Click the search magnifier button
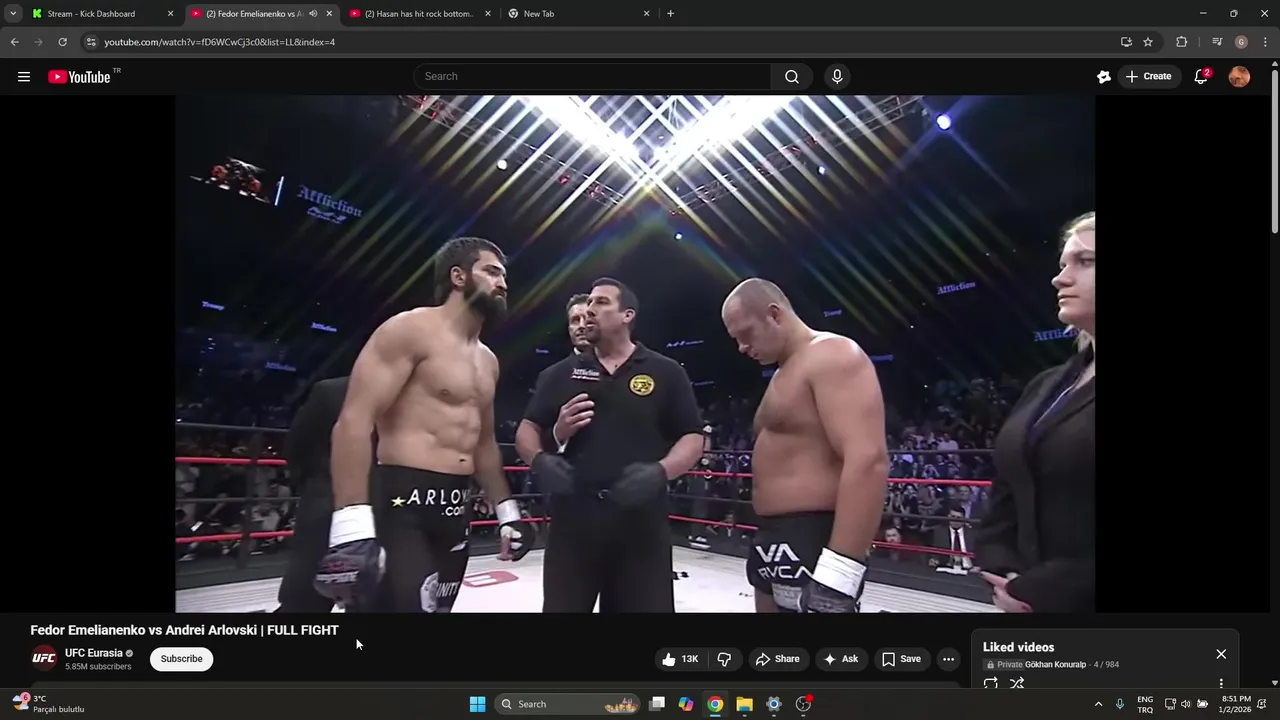This screenshot has height=720, width=1280. pyautogui.click(x=792, y=77)
